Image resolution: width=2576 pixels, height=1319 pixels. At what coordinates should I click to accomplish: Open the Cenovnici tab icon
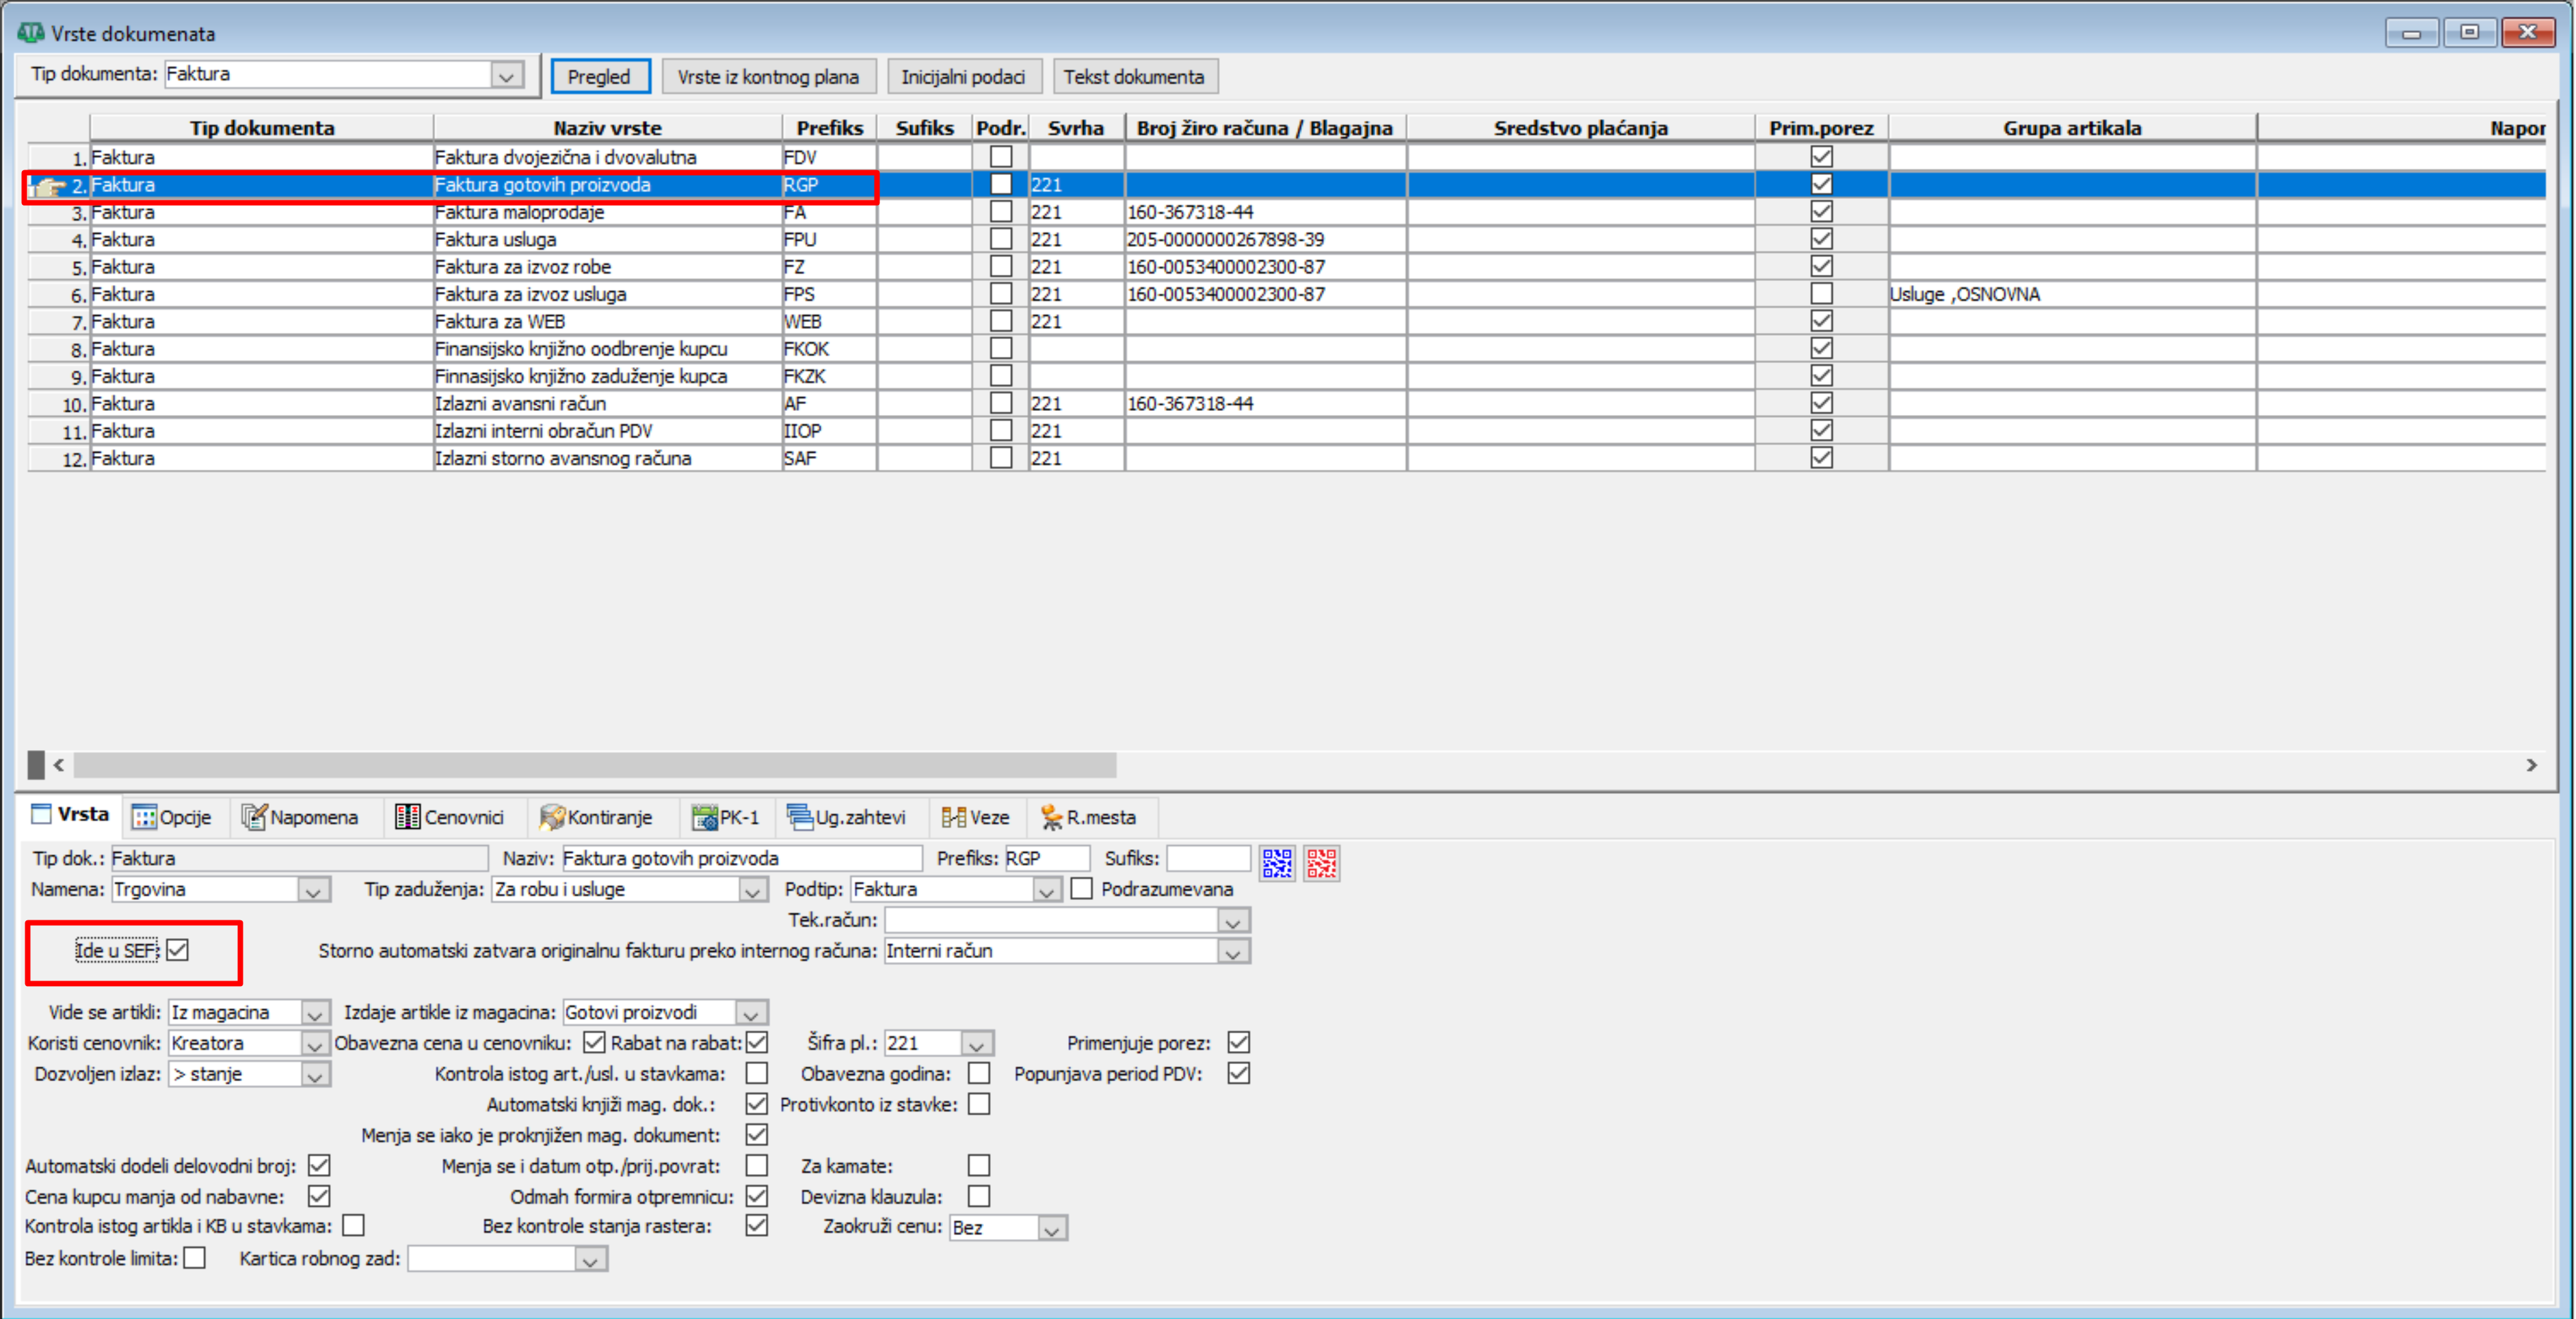(x=407, y=817)
